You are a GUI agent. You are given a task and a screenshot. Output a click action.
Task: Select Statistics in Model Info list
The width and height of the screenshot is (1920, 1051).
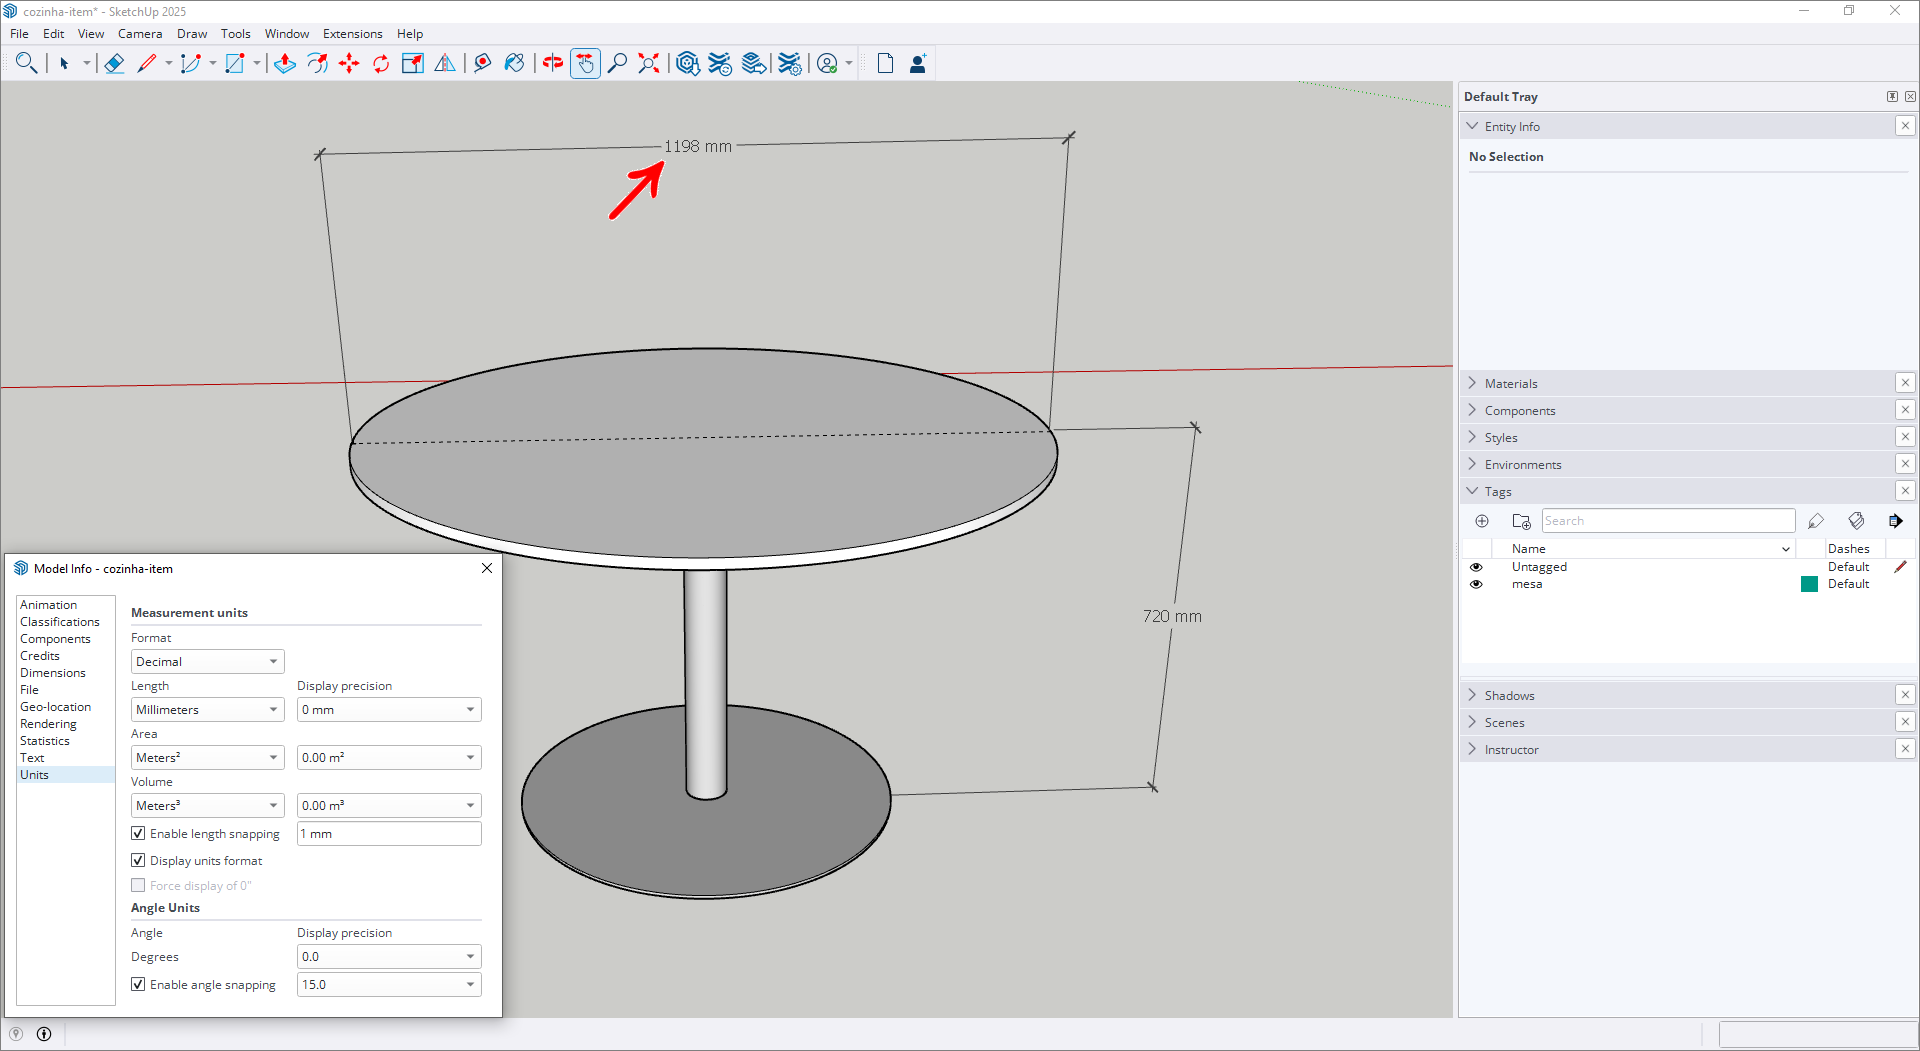[45, 740]
